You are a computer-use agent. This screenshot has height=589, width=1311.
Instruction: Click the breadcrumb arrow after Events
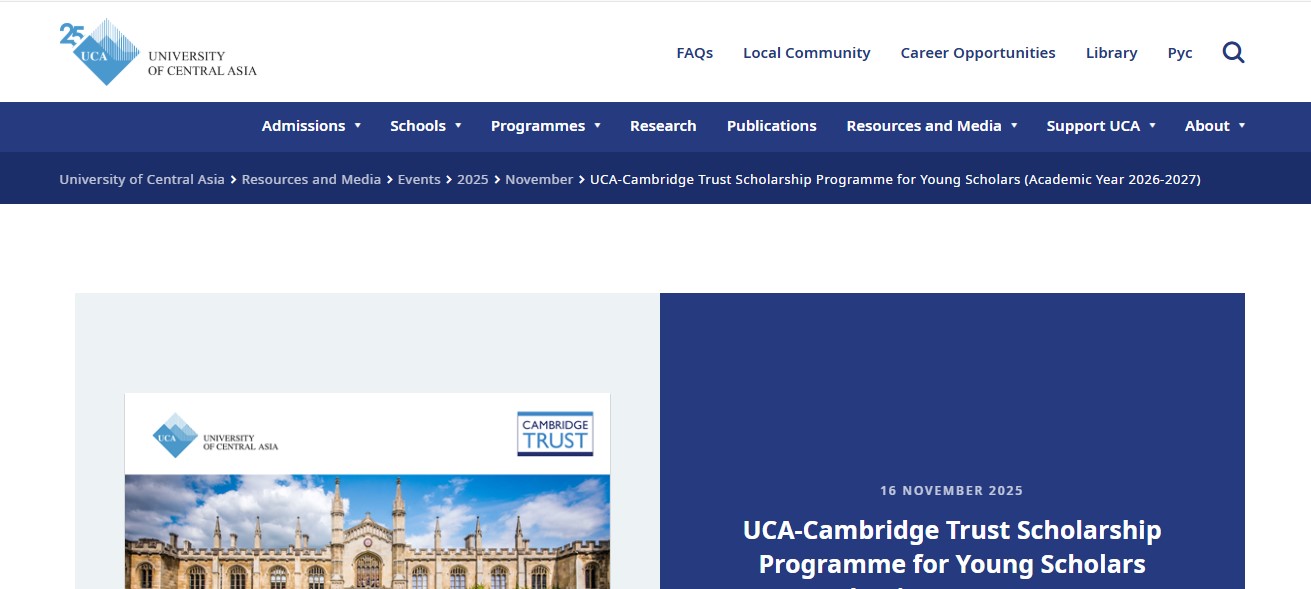coord(448,179)
